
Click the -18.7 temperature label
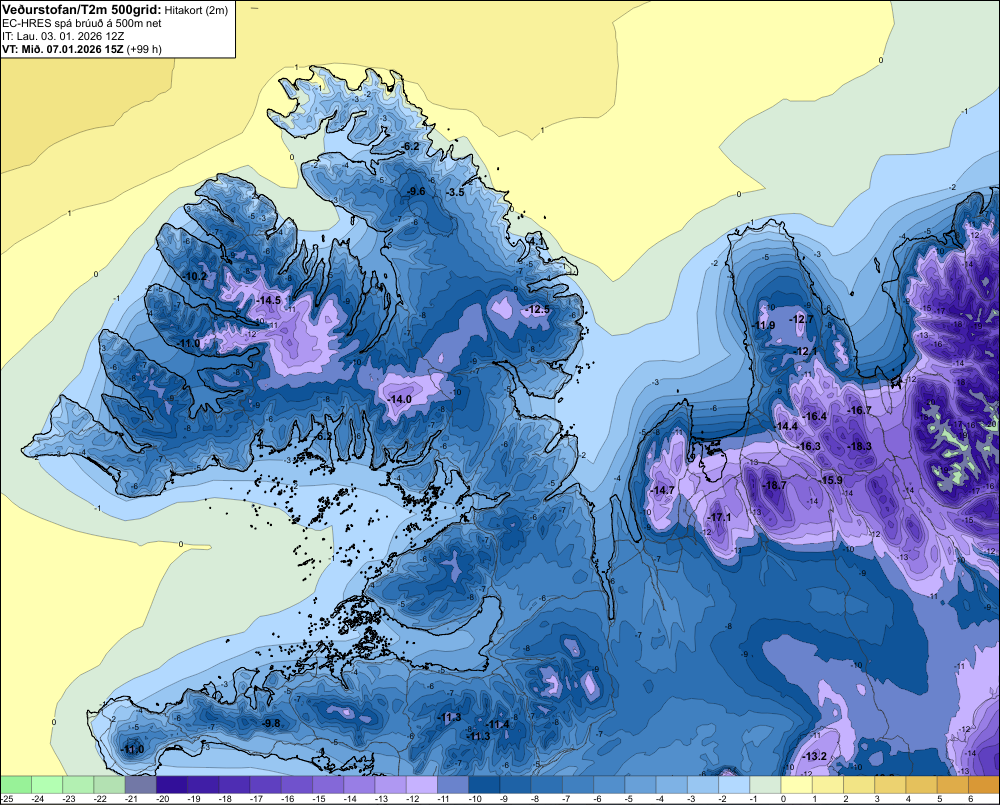click(x=774, y=485)
